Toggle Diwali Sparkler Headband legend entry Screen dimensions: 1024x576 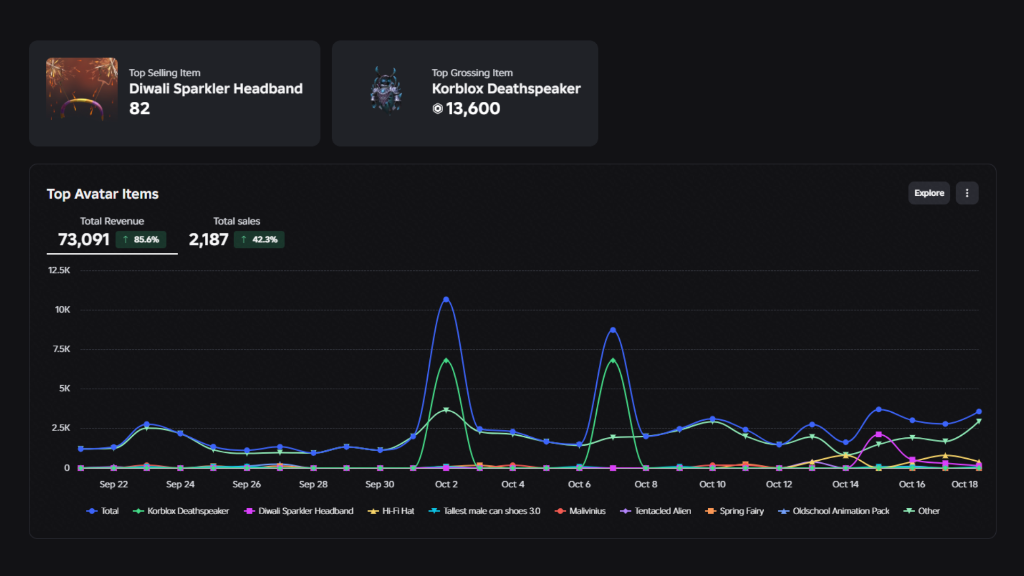298,511
